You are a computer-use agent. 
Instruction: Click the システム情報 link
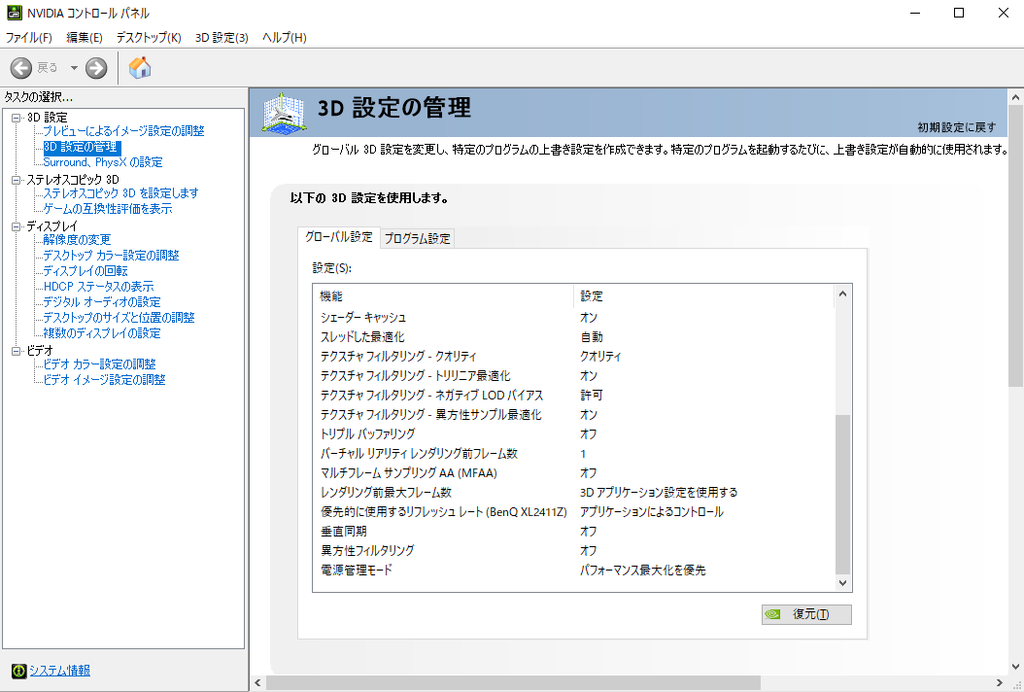pos(59,670)
